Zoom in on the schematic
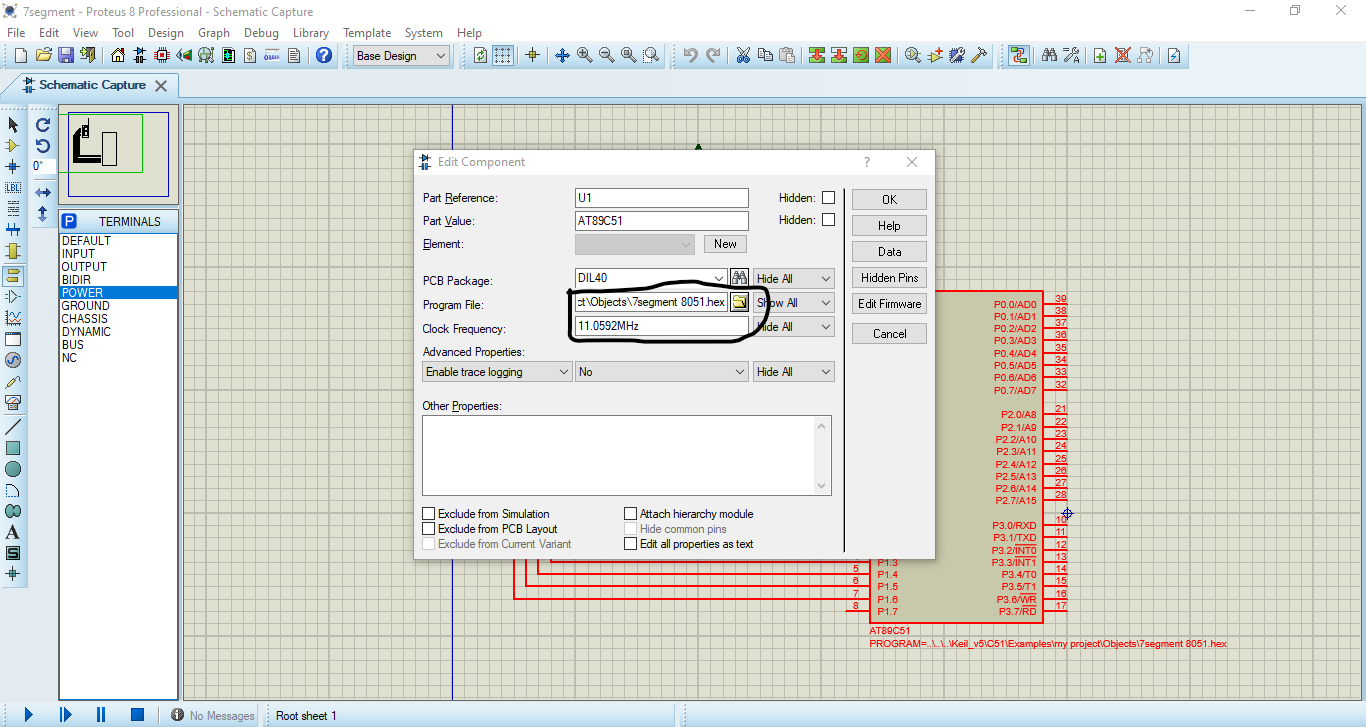 coord(585,55)
